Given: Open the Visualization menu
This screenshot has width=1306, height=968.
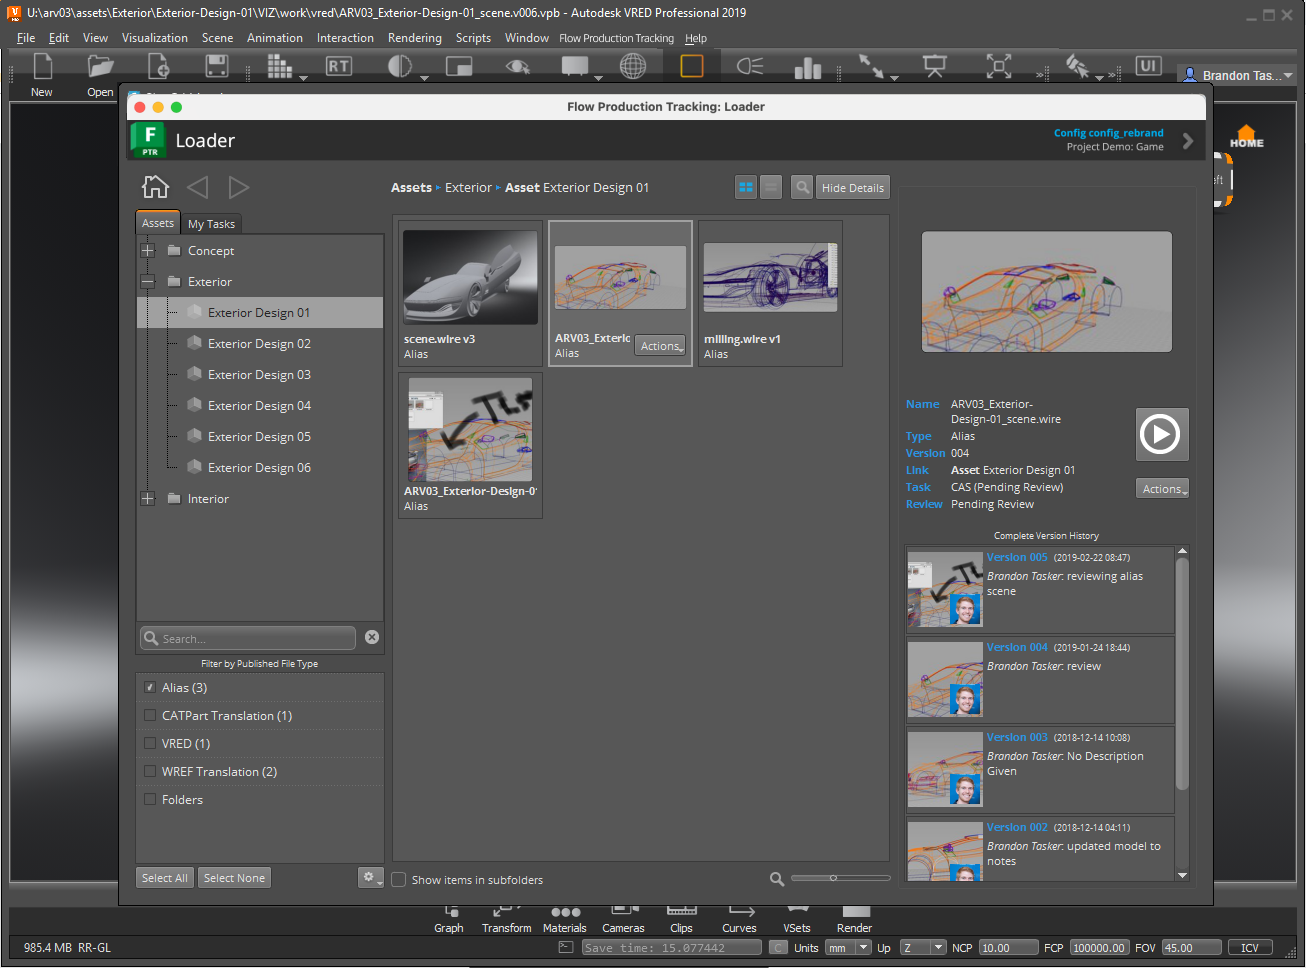Looking at the screenshot, I should click(155, 38).
